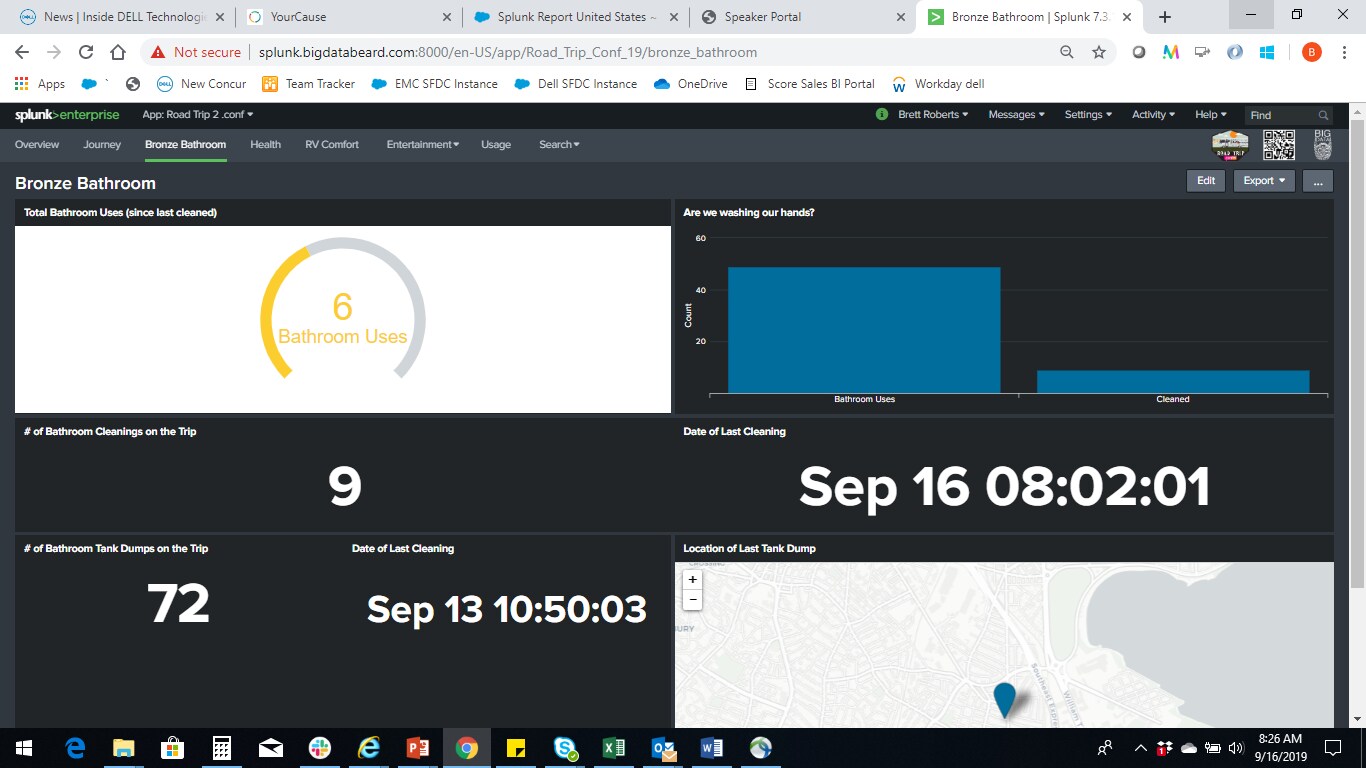
Task: Open Skype from the taskbar
Action: [565, 748]
